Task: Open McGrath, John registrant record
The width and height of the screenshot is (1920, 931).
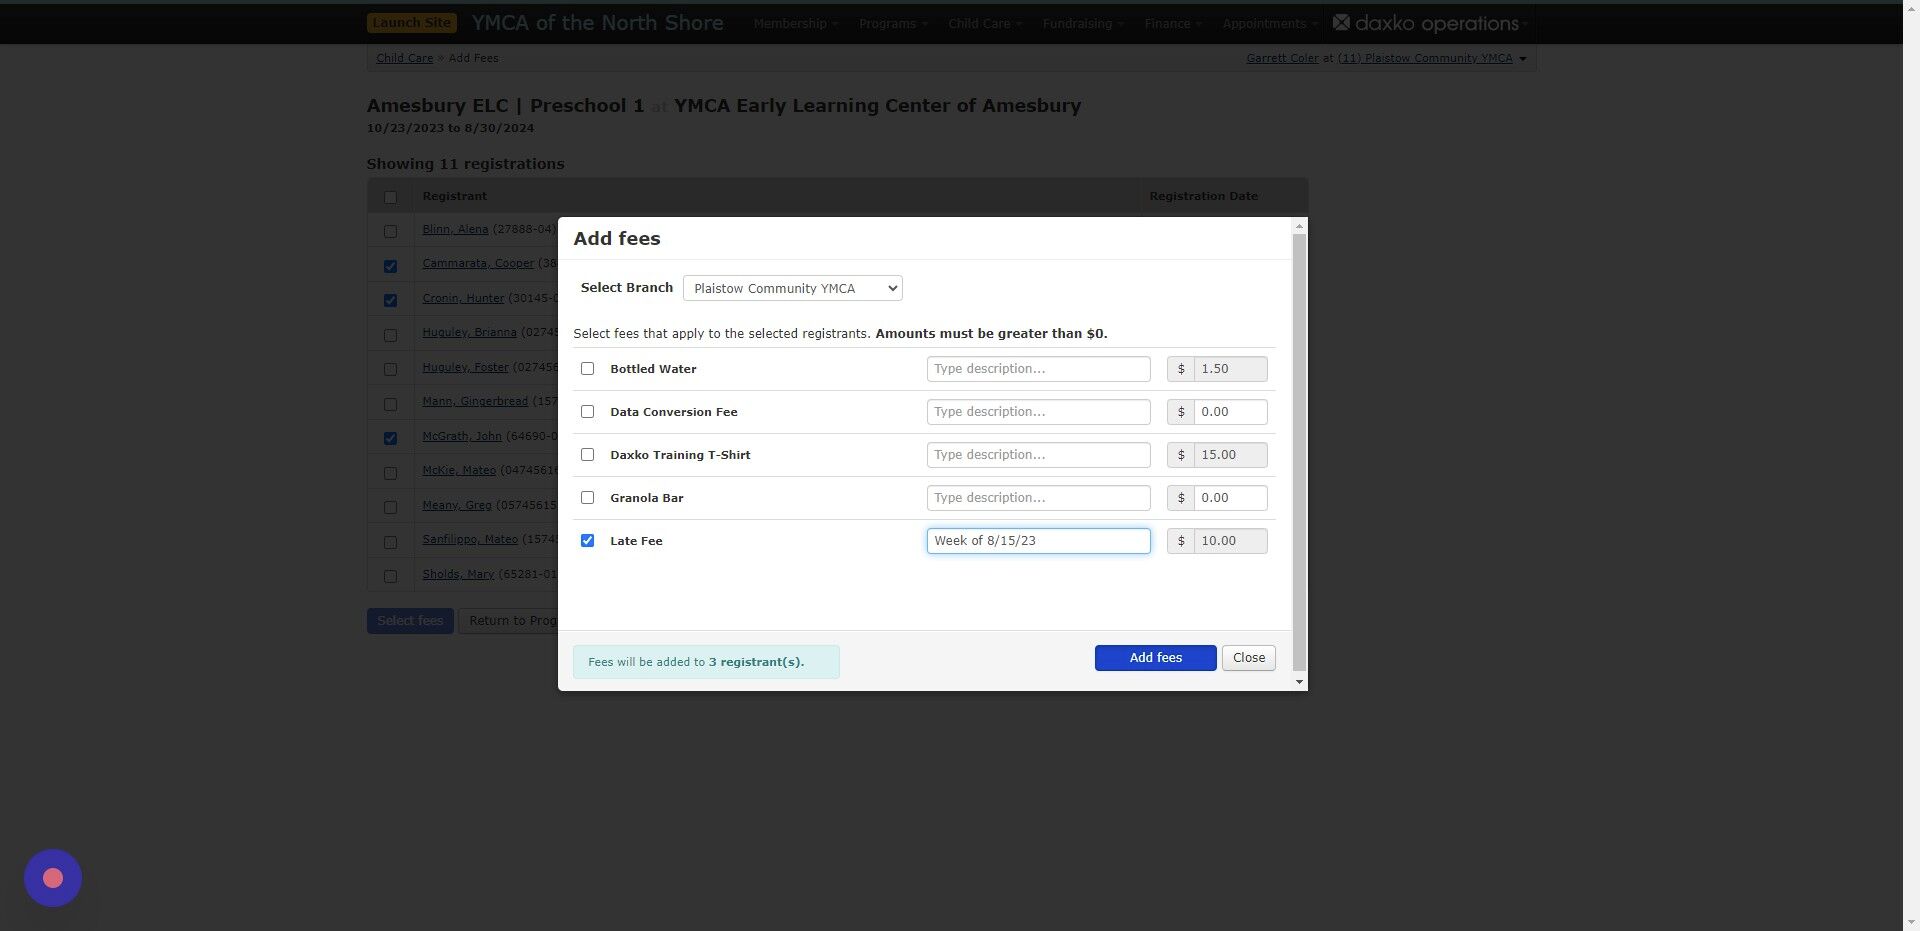Action: 461,436
